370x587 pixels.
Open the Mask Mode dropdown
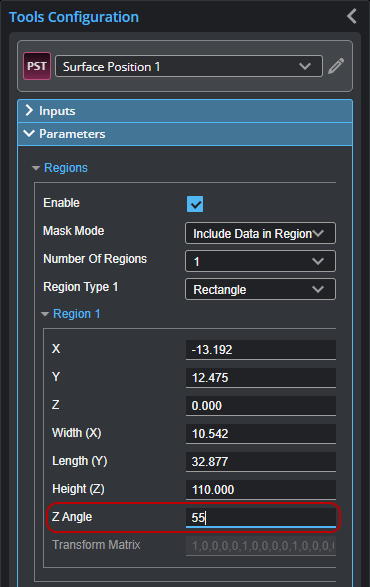pyautogui.click(x=260, y=233)
